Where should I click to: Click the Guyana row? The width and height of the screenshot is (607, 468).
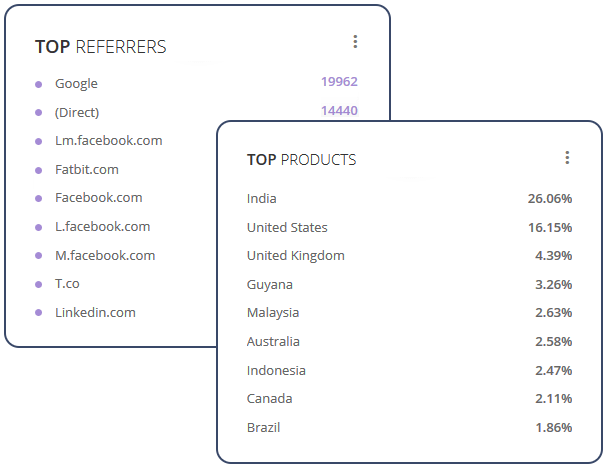410,285
